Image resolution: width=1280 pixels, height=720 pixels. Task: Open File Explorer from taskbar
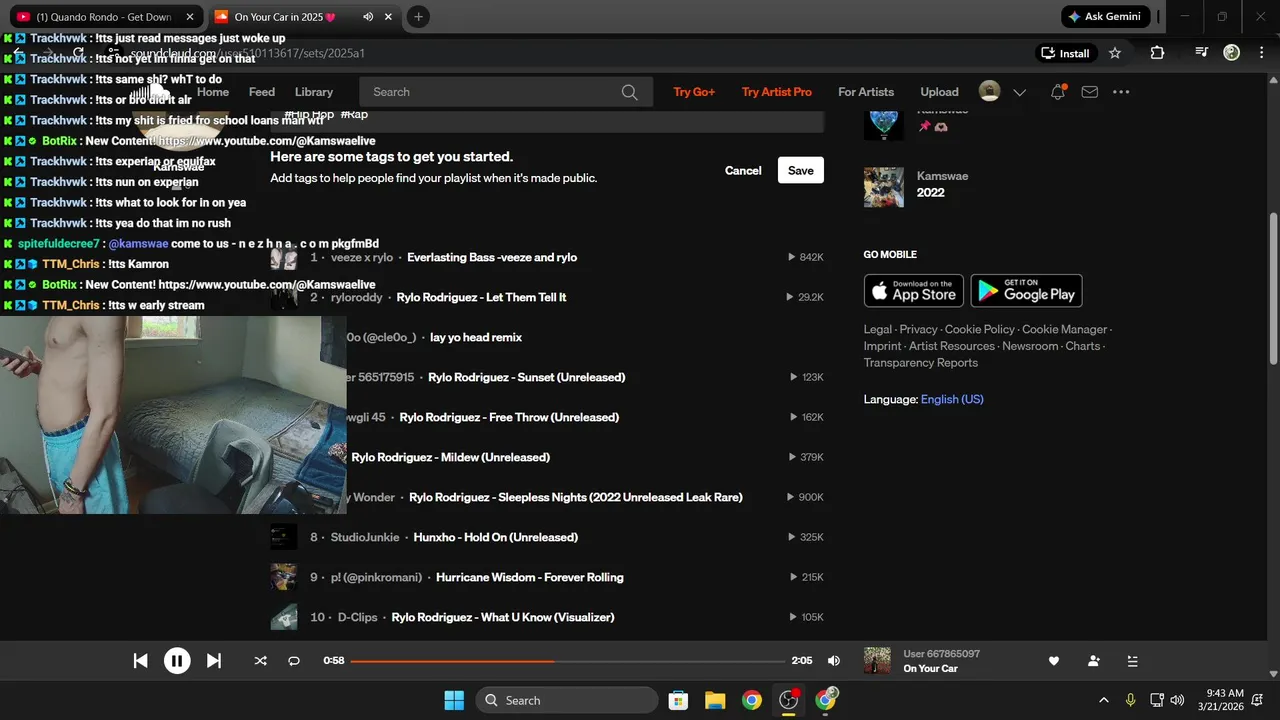pos(714,700)
